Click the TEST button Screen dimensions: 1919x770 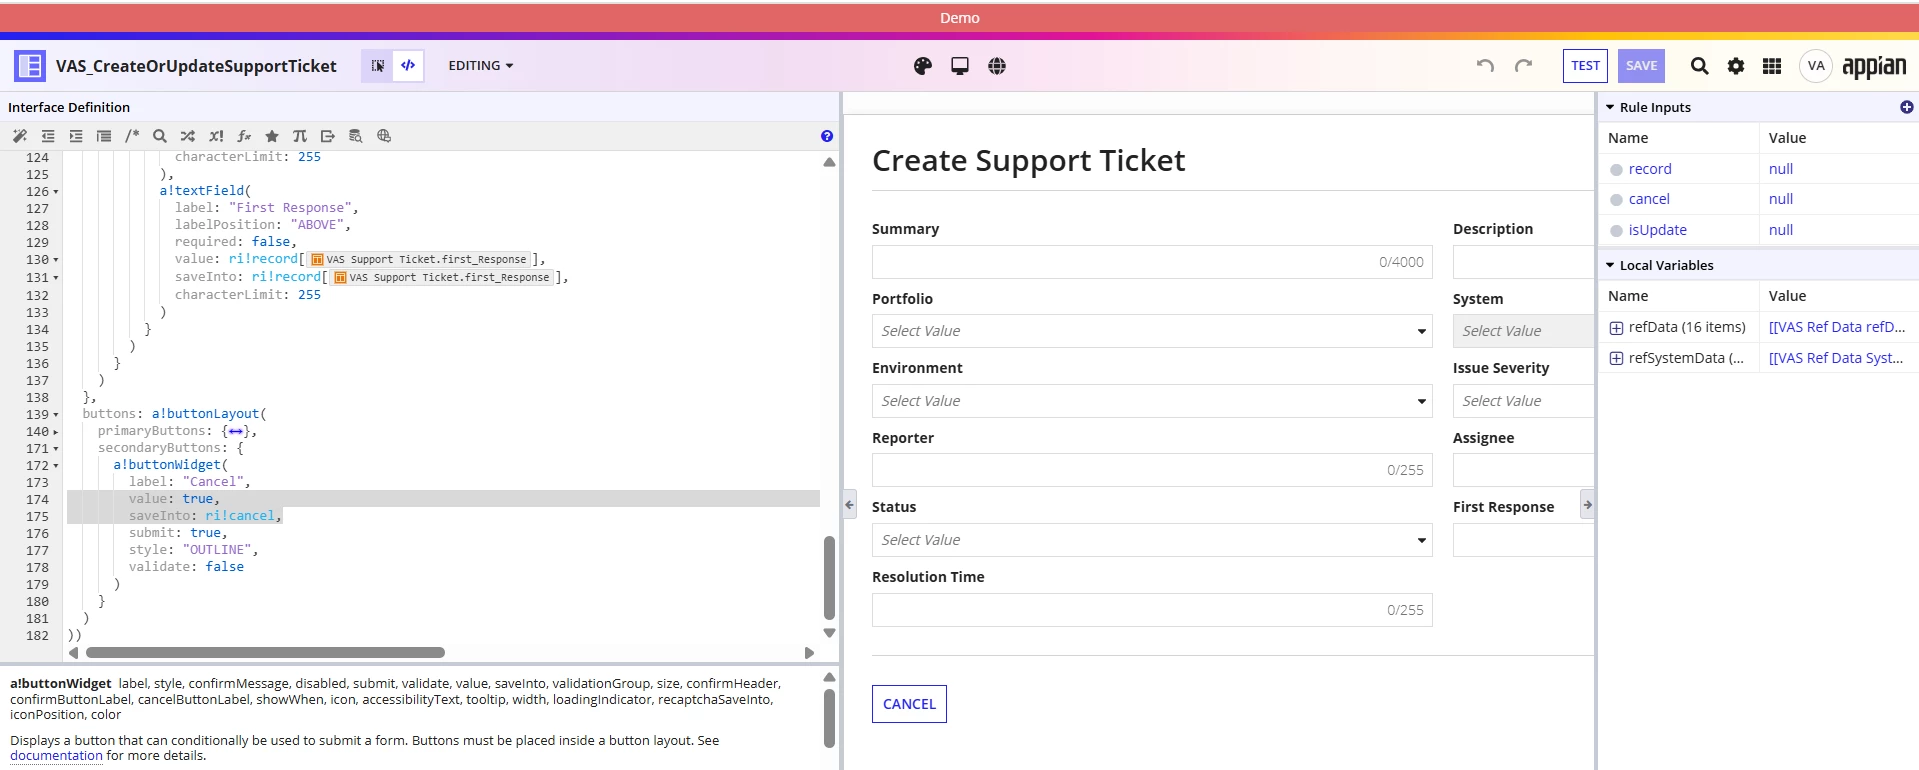1585,66
